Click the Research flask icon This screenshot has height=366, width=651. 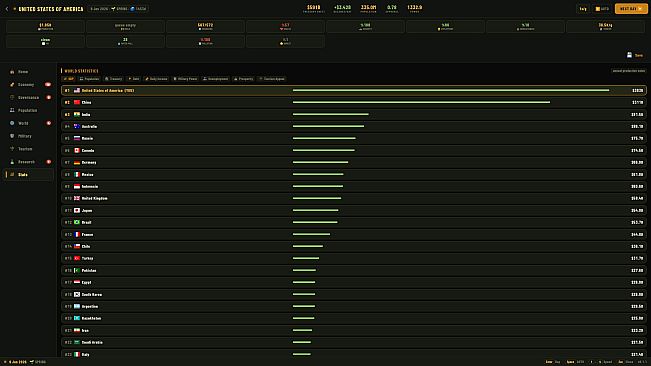coord(12,162)
